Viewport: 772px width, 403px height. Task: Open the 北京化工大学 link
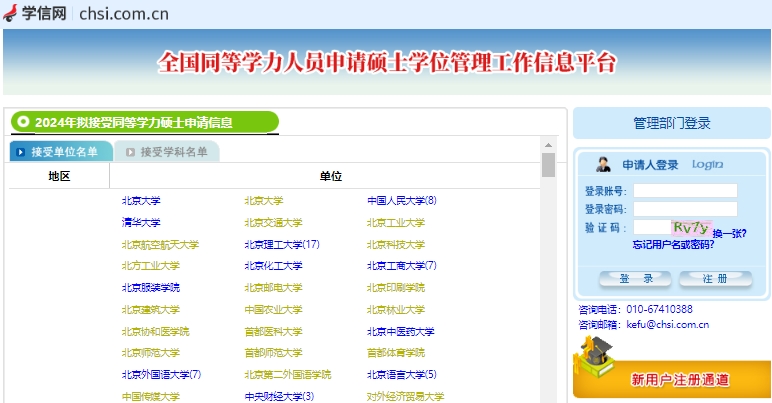click(273, 266)
